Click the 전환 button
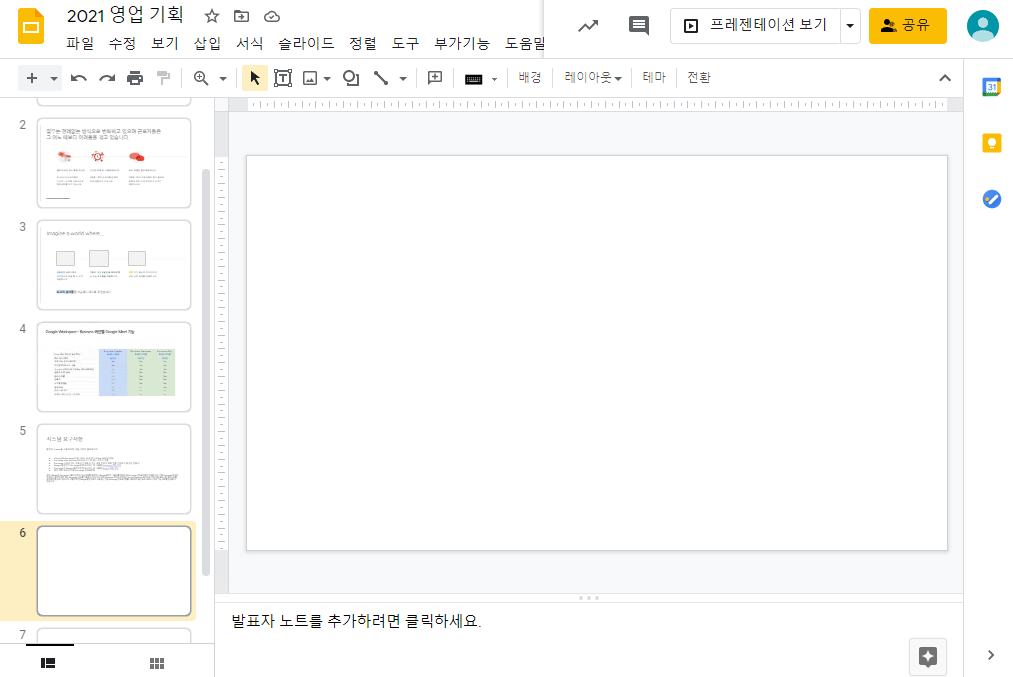The width and height of the screenshot is (1013, 677). tap(699, 78)
